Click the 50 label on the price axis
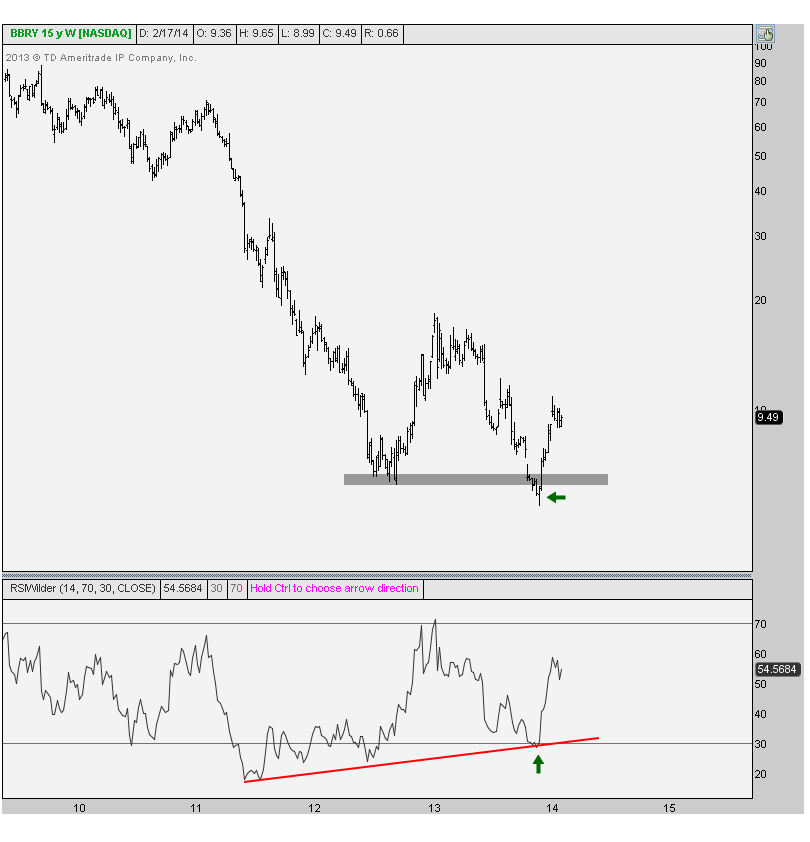Image resolution: width=810 pixels, height=842 pixels. click(761, 156)
